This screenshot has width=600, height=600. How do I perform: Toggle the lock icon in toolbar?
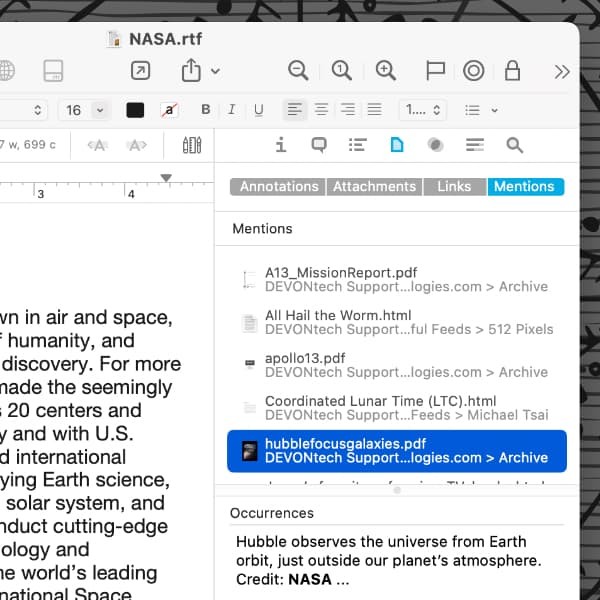(x=512, y=70)
